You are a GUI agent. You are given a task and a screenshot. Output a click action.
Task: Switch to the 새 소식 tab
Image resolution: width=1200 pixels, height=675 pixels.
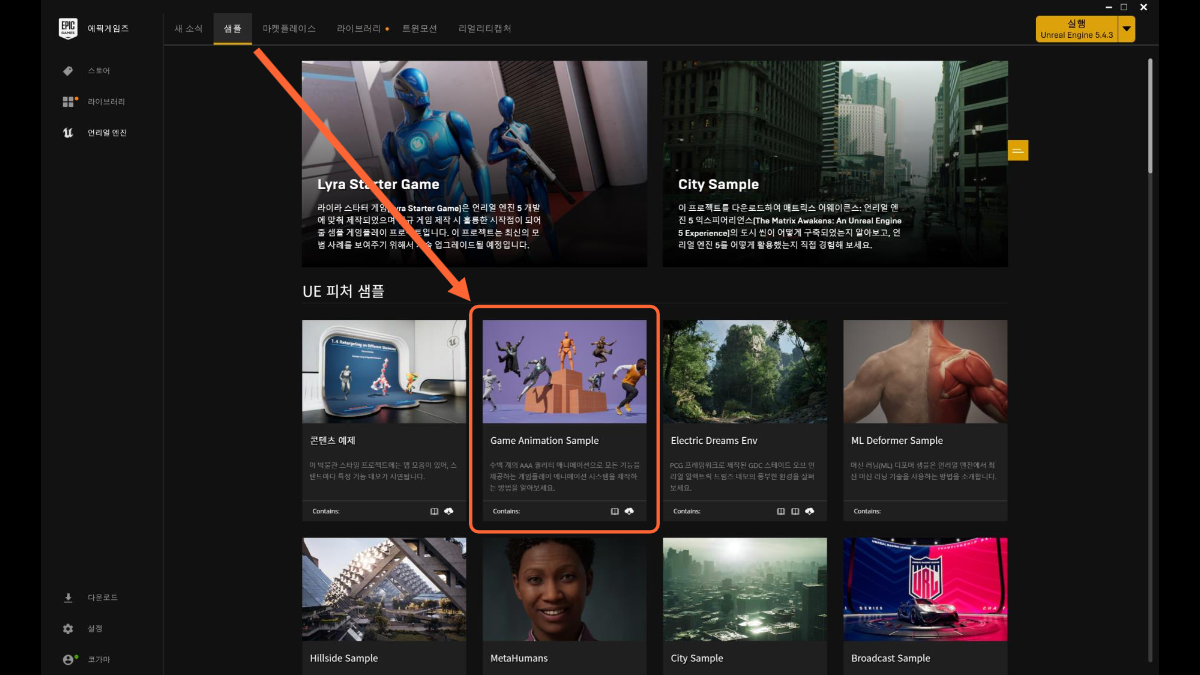pos(187,29)
